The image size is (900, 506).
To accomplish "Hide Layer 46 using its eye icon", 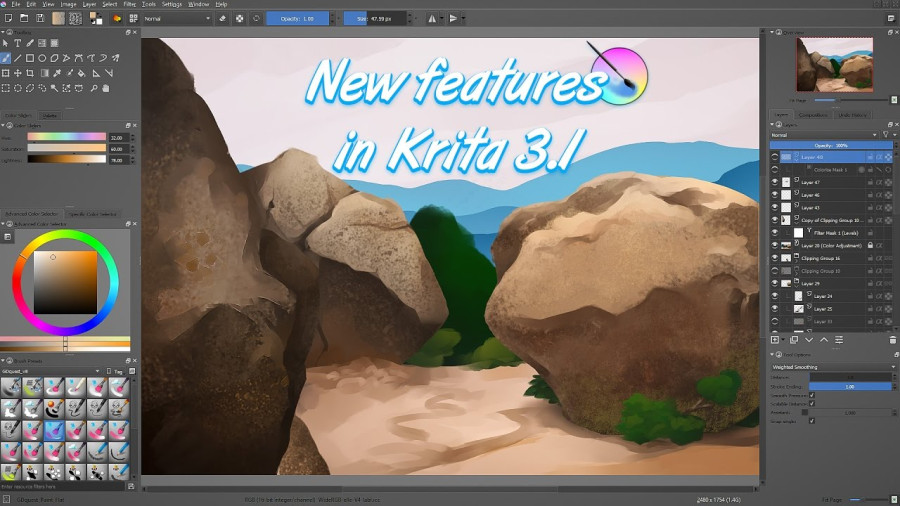I will click(x=775, y=195).
